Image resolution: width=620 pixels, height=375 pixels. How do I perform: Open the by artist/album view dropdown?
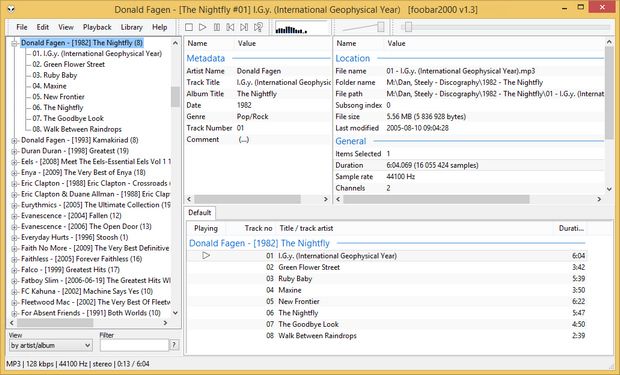coord(51,345)
